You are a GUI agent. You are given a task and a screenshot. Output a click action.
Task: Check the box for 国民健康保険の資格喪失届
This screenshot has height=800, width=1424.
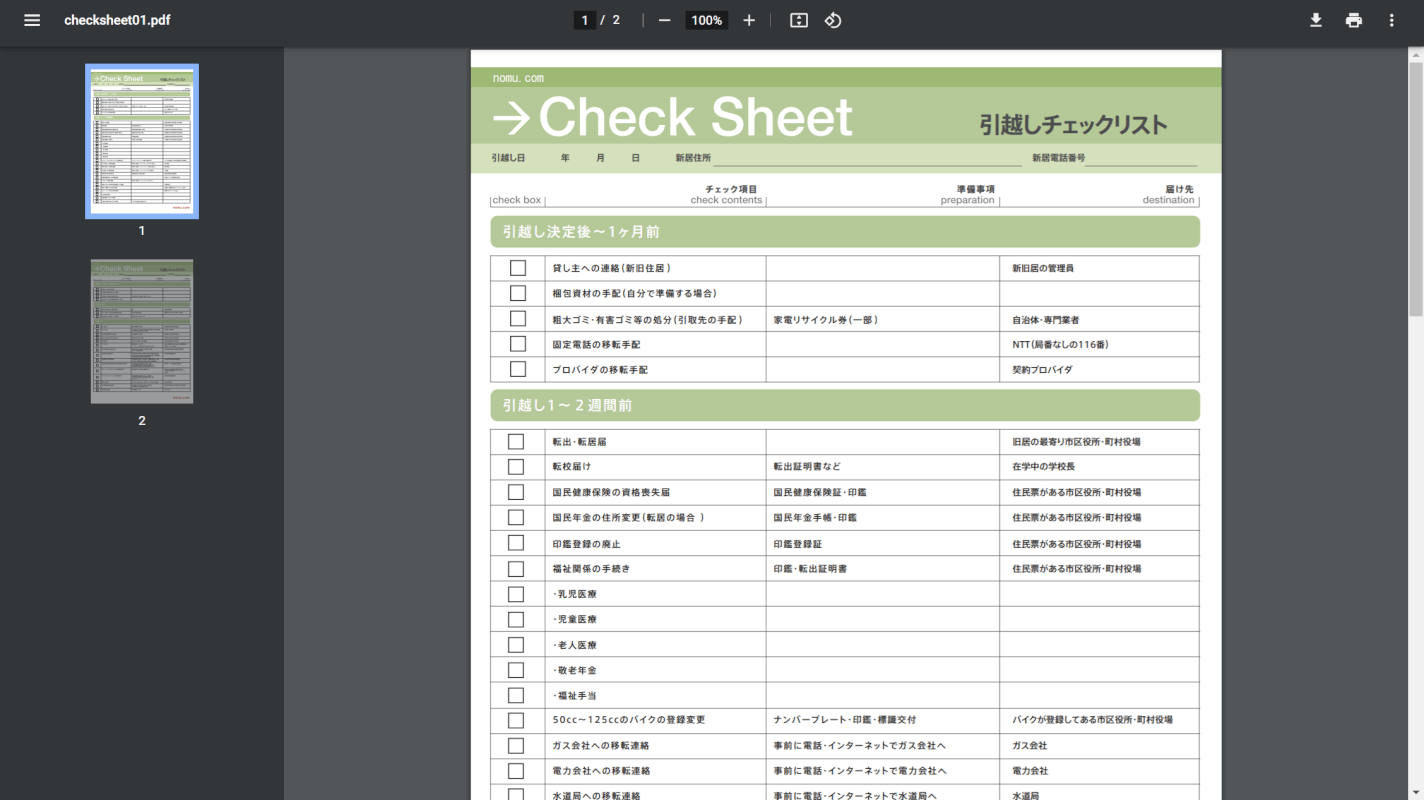click(x=516, y=492)
